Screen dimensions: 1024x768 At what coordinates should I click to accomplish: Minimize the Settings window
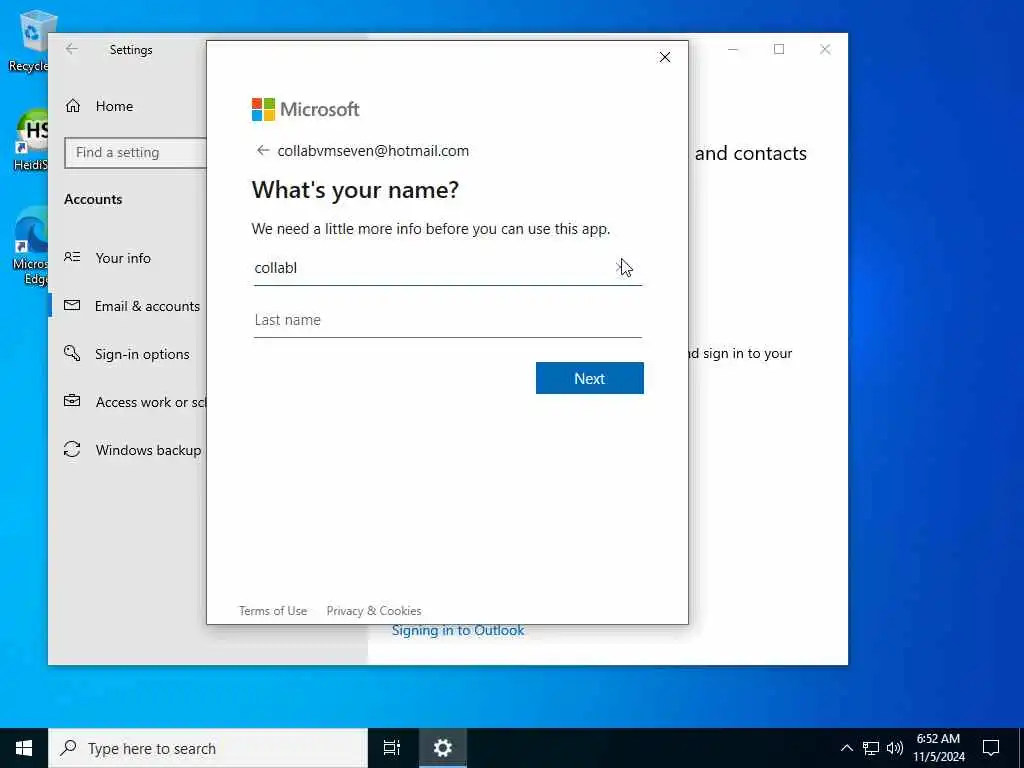(733, 49)
